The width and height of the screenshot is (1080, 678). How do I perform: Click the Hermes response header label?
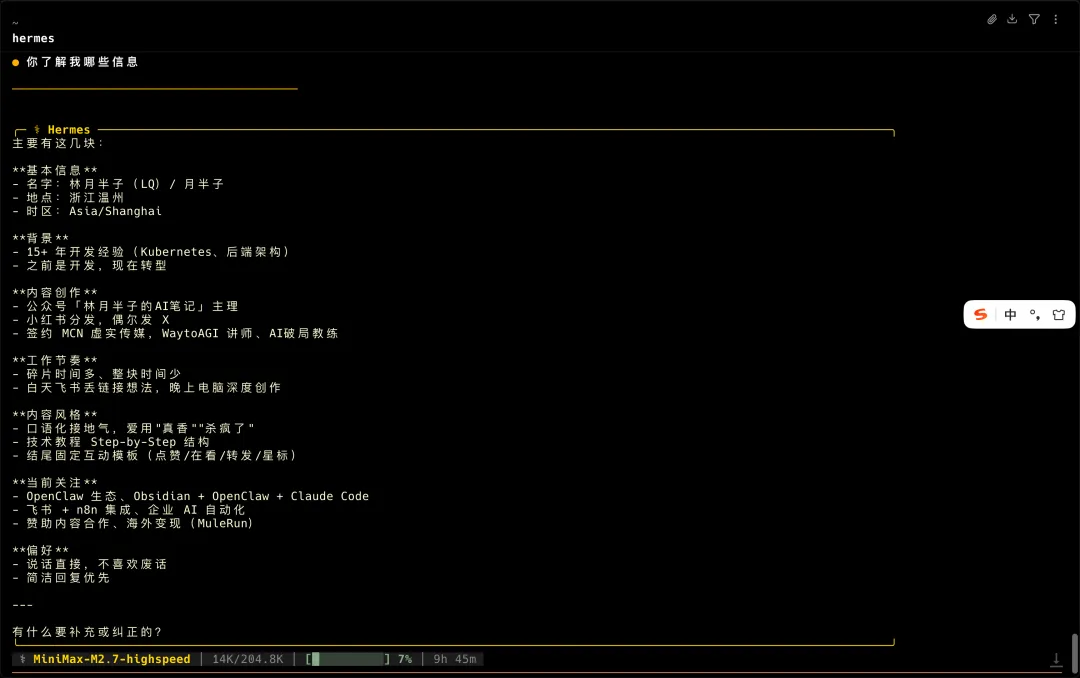(x=69, y=130)
